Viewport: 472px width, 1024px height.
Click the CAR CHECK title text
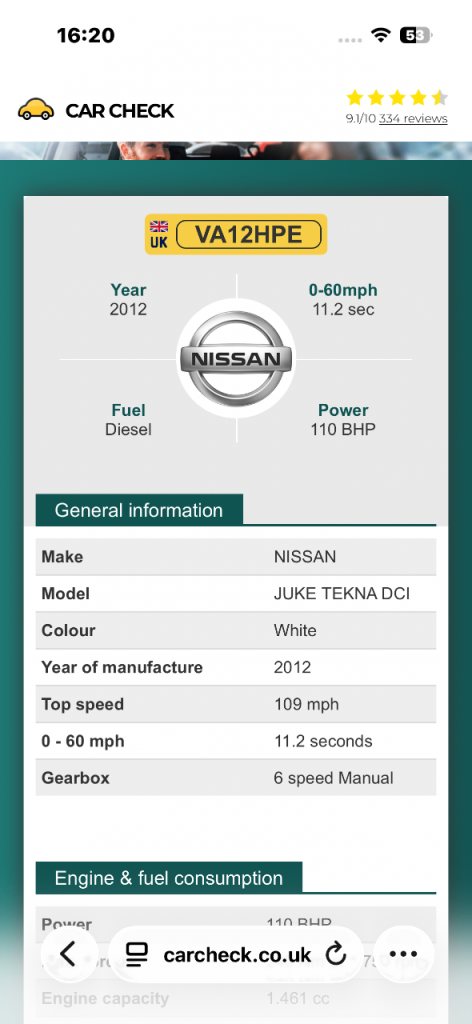(x=119, y=110)
